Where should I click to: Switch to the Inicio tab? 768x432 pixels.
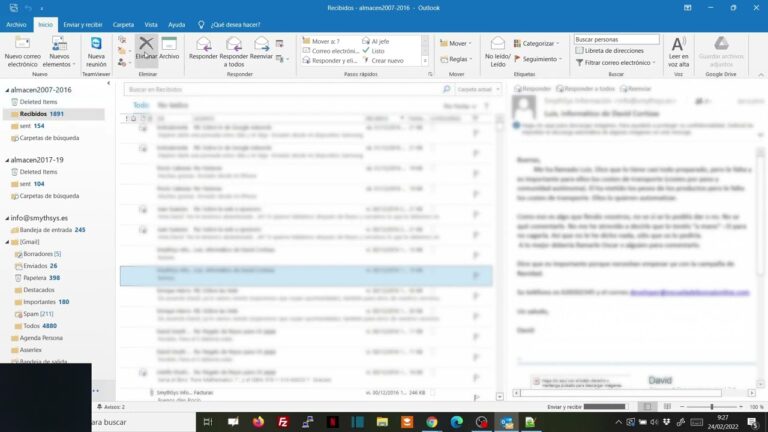coord(46,24)
